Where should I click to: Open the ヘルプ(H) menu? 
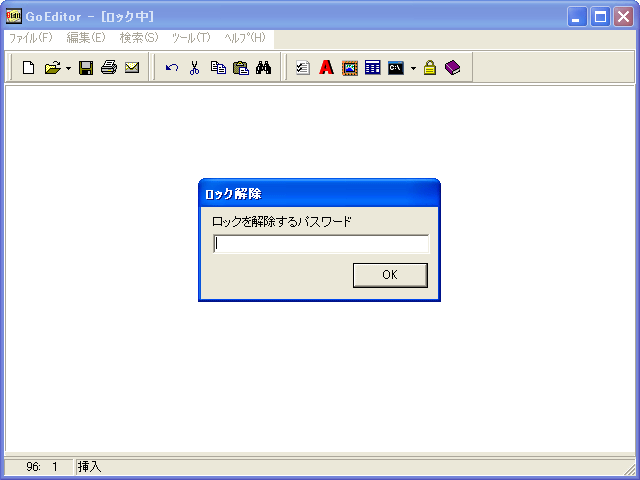245,38
